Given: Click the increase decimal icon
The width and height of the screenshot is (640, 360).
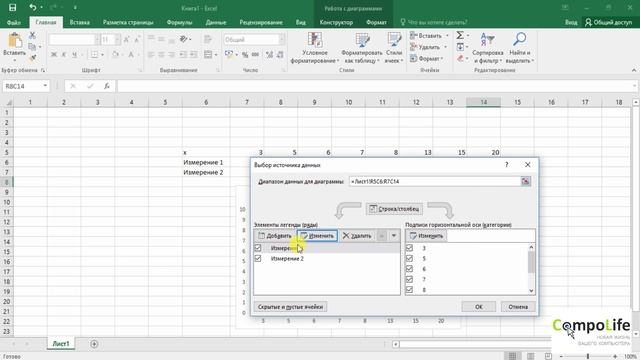Looking at the screenshot, I should (269, 54).
